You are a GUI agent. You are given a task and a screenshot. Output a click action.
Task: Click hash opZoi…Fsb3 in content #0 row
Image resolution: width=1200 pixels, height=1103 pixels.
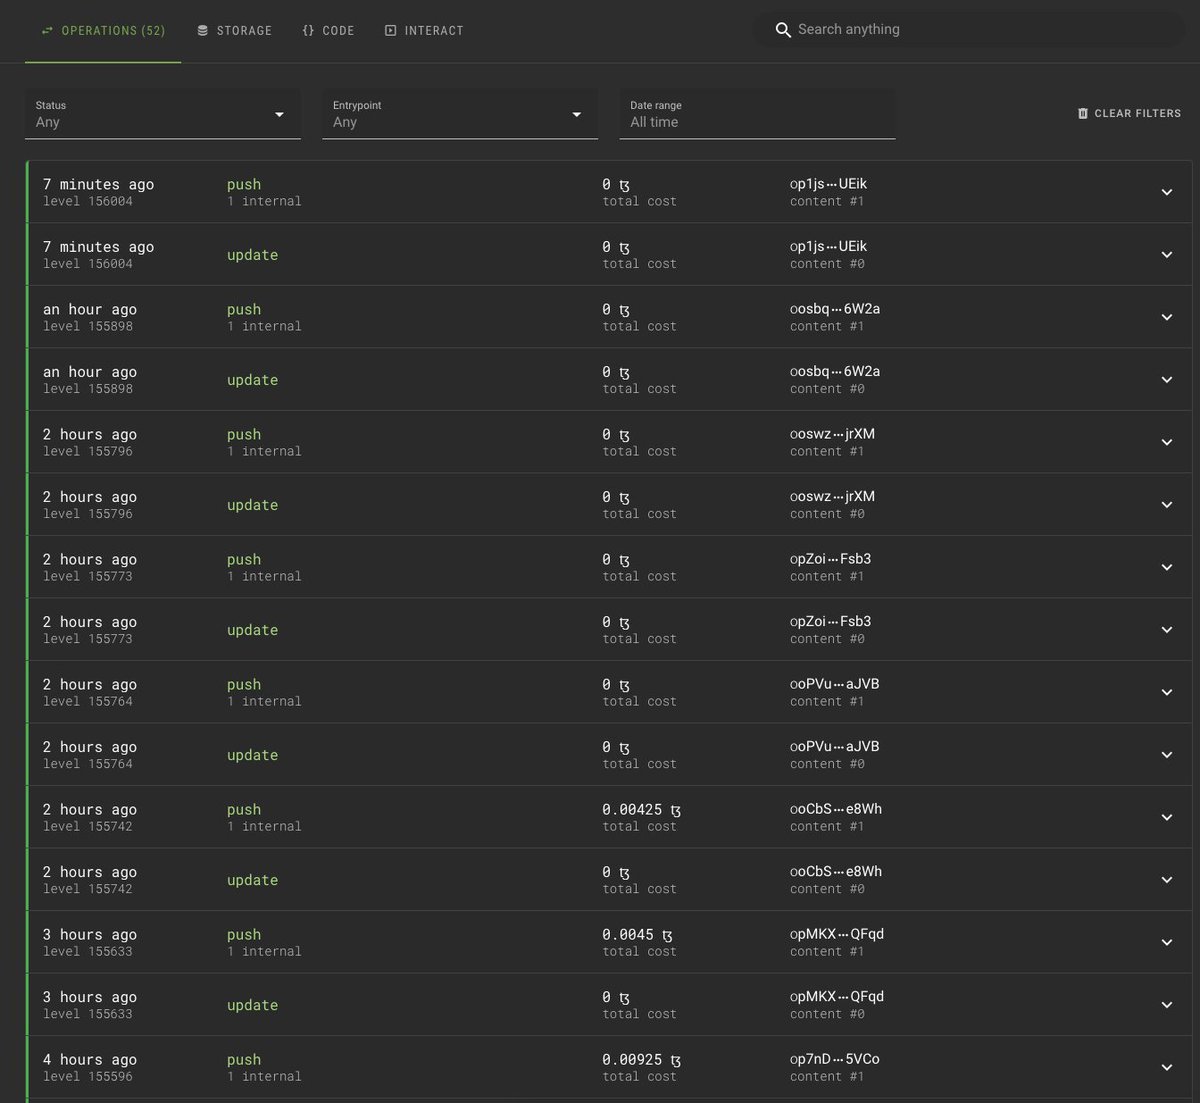click(830, 621)
